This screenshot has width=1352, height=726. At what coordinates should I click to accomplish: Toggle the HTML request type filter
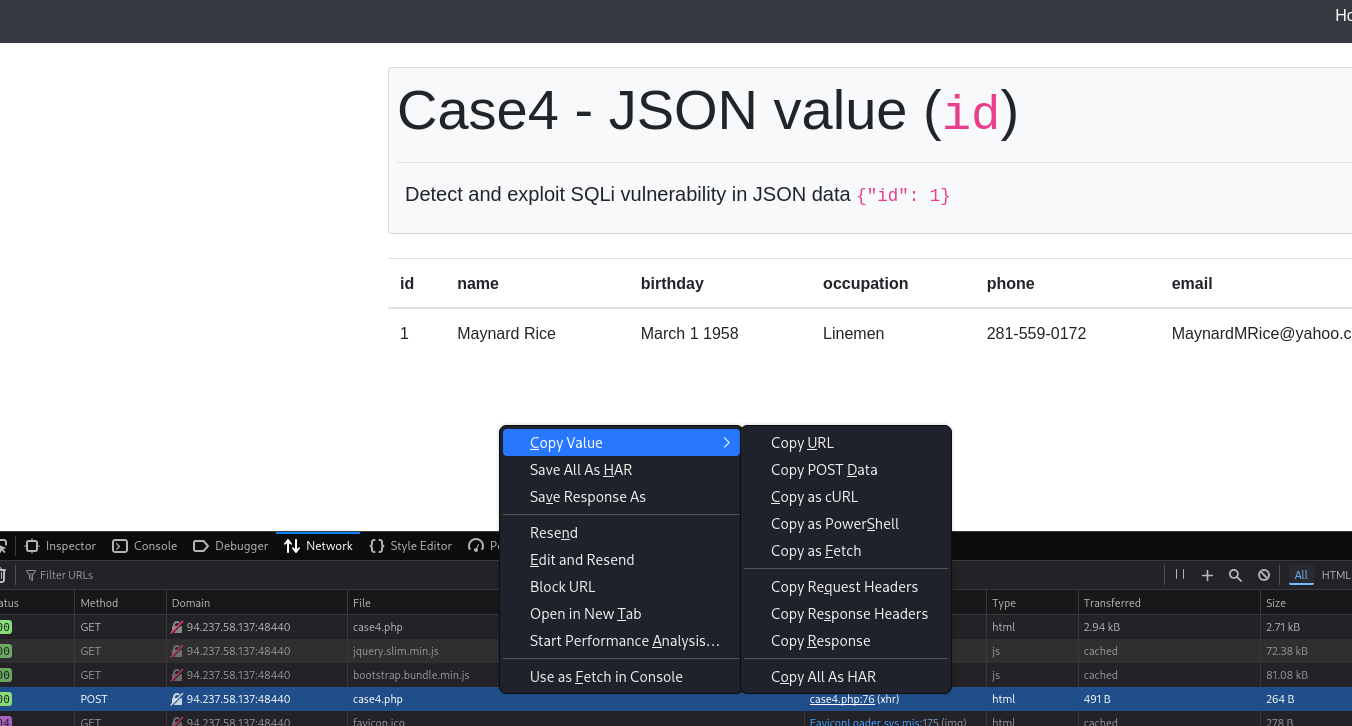tap(1336, 575)
